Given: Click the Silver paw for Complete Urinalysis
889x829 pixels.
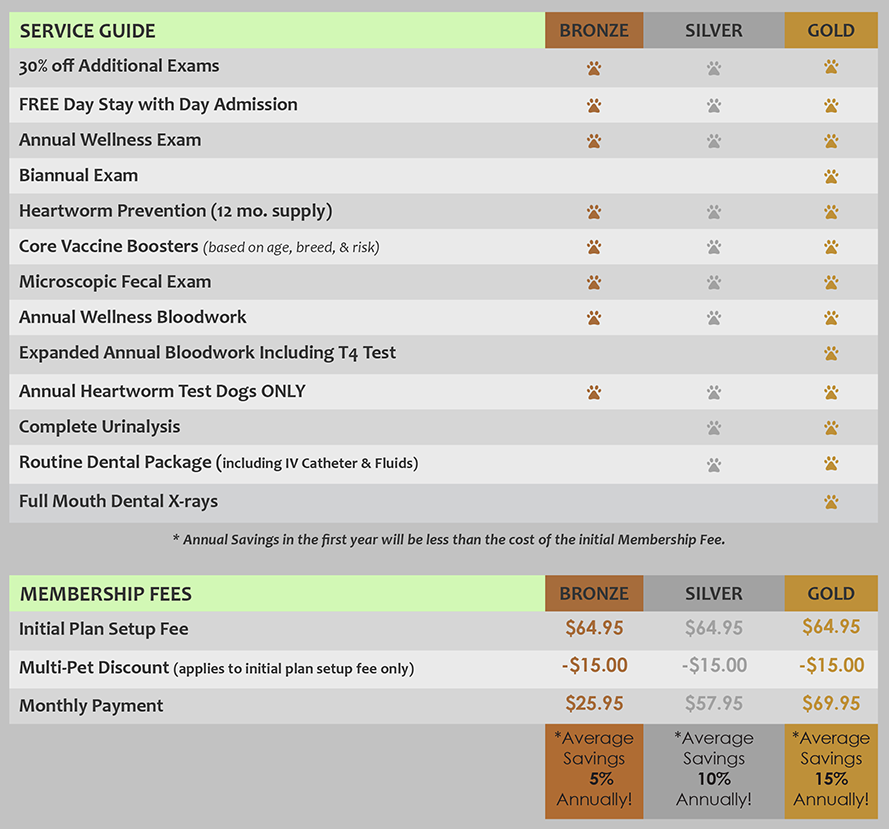Looking at the screenshot, I should click(x=714, y=428).
